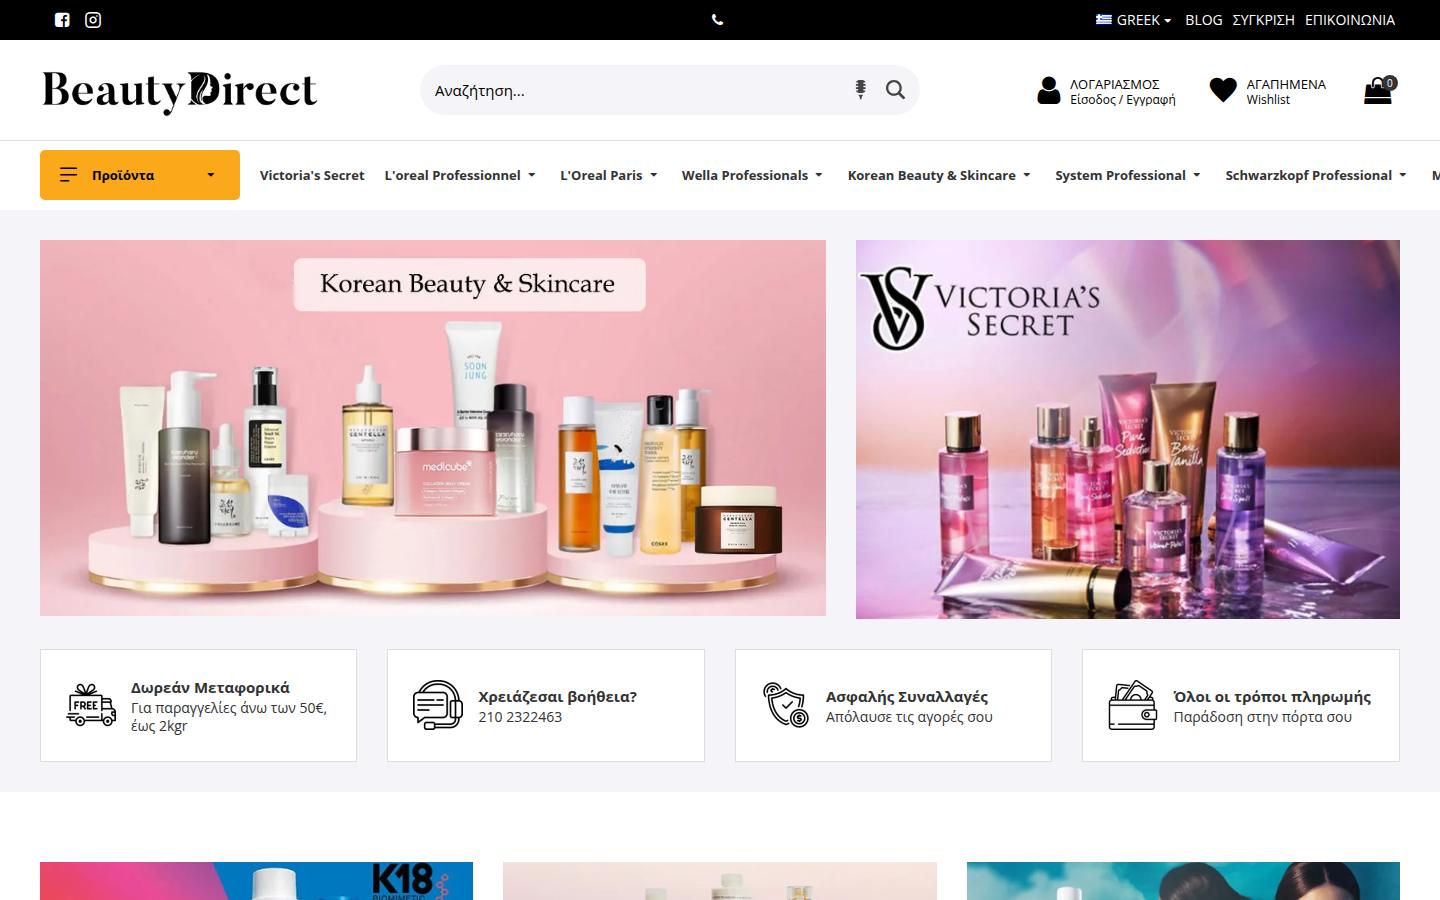Click Απόλαυσε τις αγορές σου text
Image resolution: width=1440 pixels, height=900 pixels.
pos(909,717)
